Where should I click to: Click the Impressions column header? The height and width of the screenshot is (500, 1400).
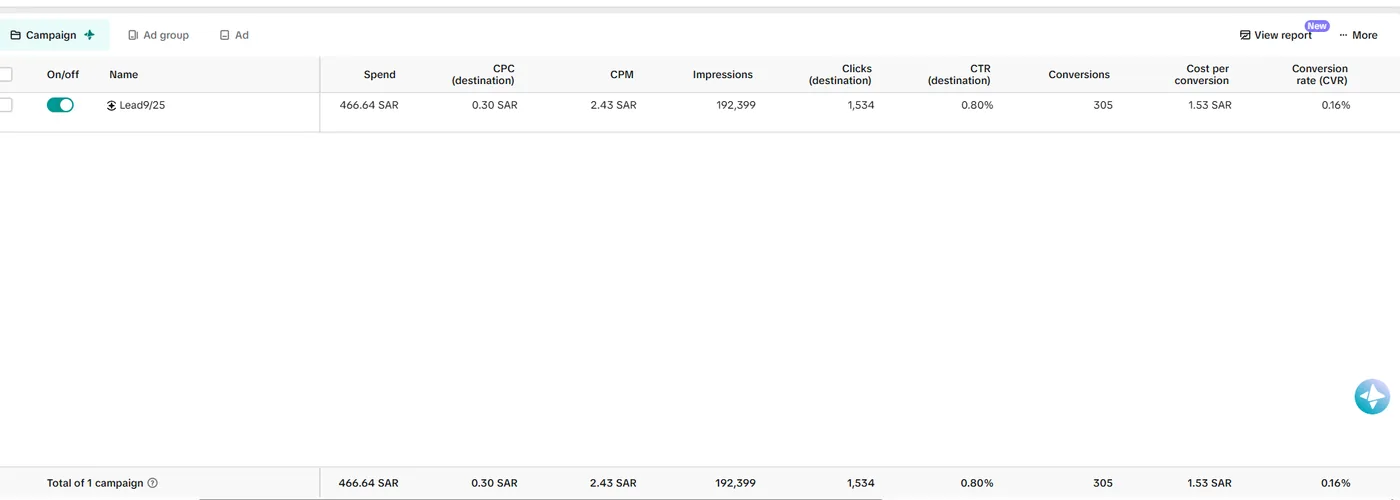(x=723, y=75)
